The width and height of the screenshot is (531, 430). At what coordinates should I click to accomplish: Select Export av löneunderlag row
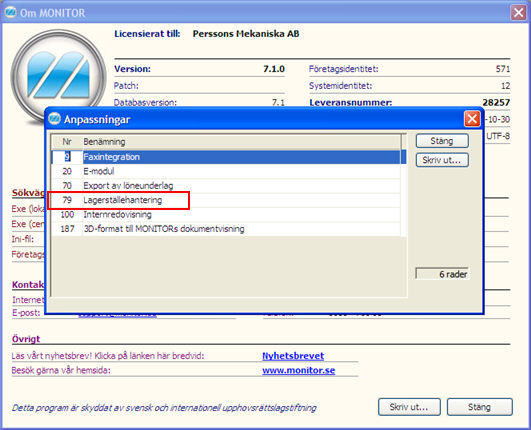(x=226, y=186)
